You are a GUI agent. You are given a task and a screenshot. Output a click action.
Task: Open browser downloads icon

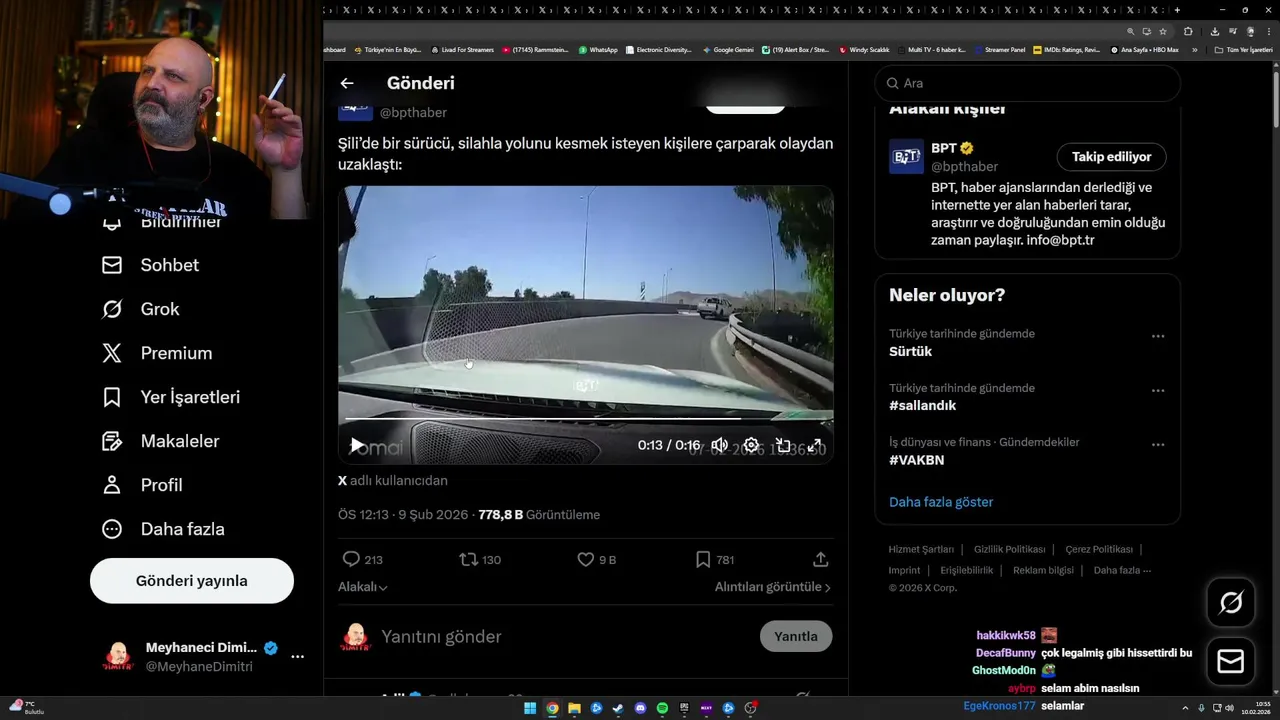(x=1214, y=31)
